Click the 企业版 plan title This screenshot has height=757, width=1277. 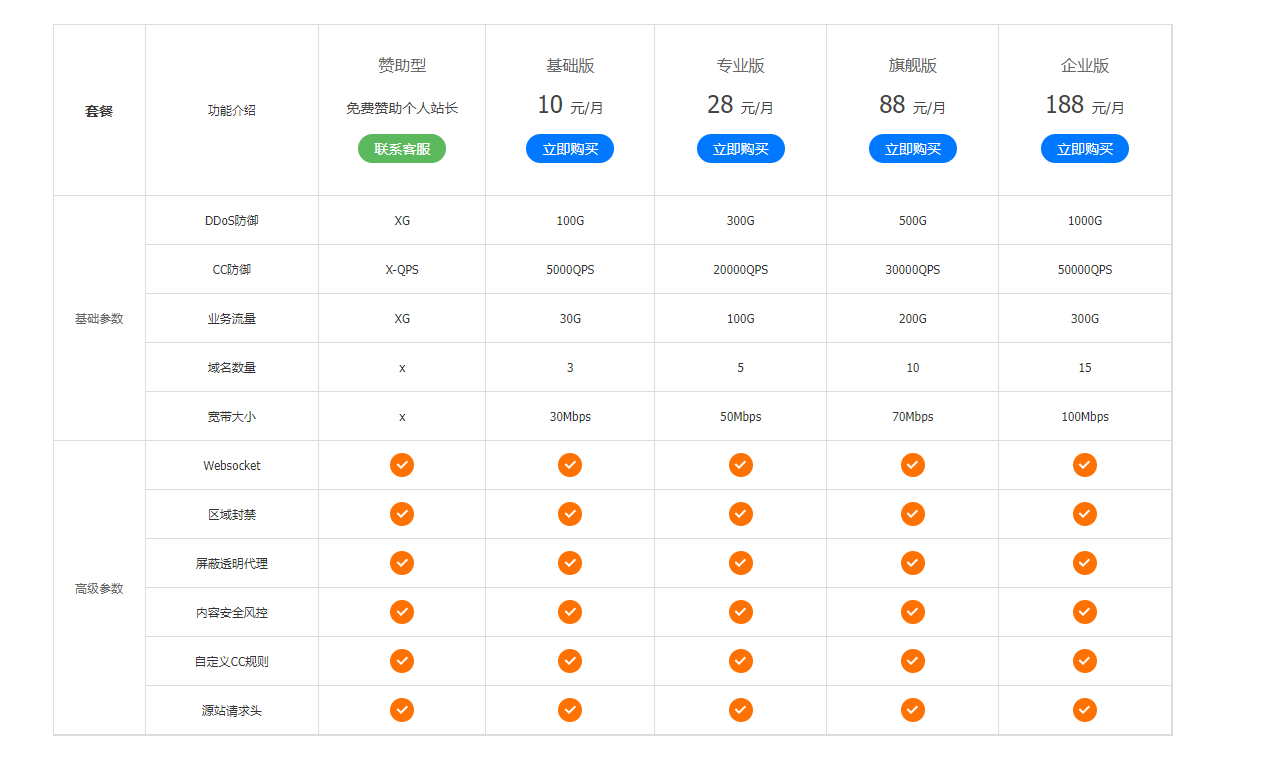(x=1085, y=66)
